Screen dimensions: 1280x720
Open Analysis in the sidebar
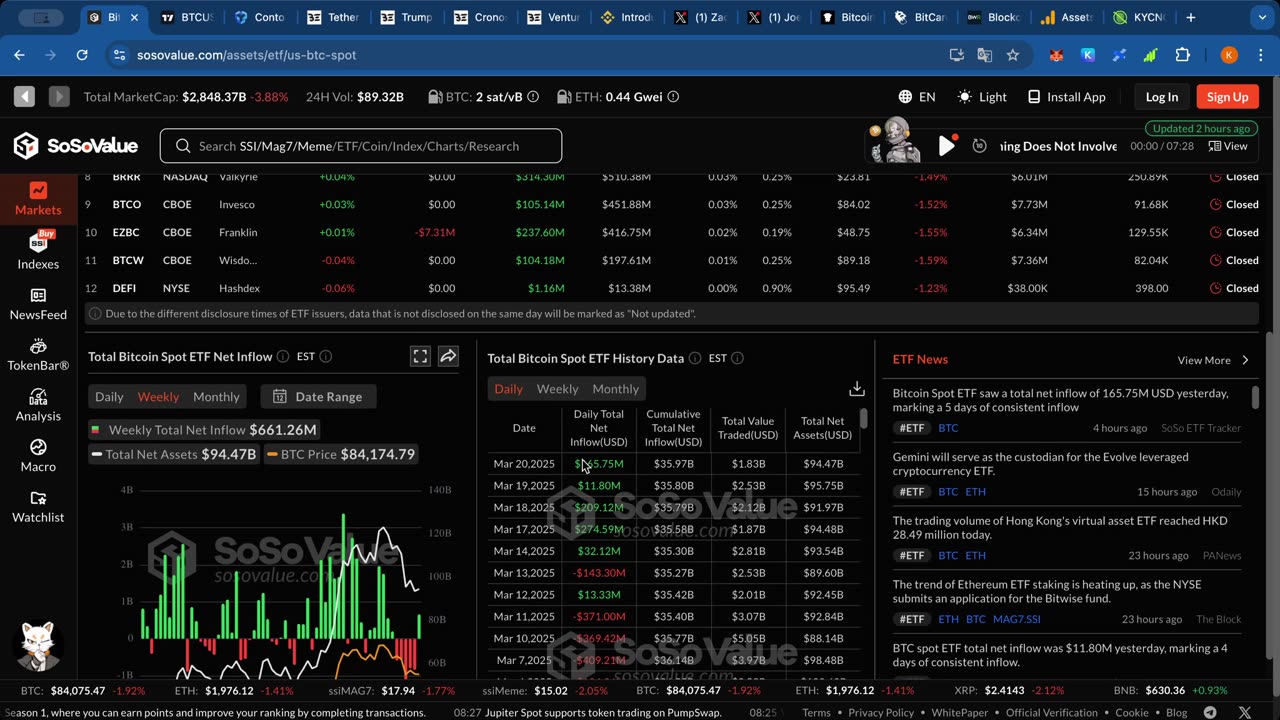click(38, 405)
